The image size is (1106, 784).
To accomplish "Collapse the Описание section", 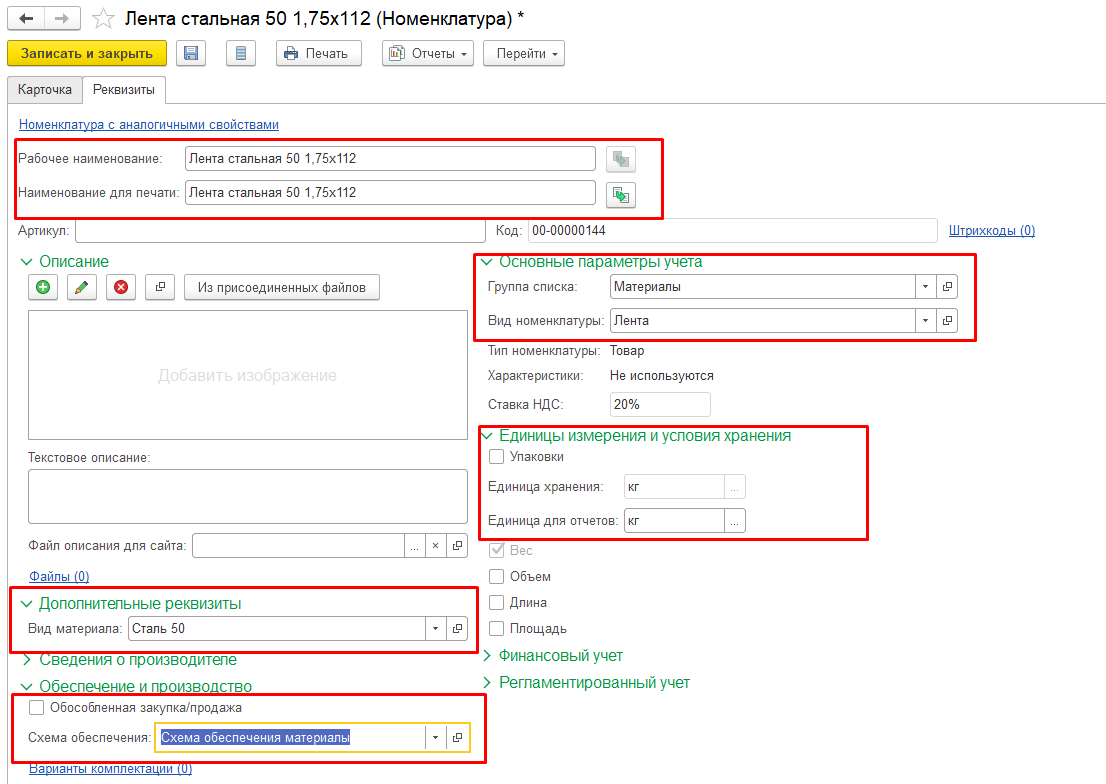I will pyautogui.click(x=27, y=262).
